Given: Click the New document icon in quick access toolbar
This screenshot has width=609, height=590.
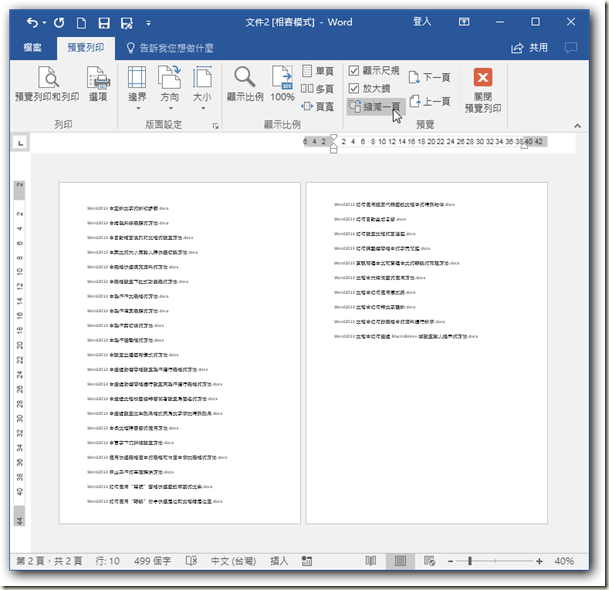Looking at the screenshot, I should pos(81,23).
